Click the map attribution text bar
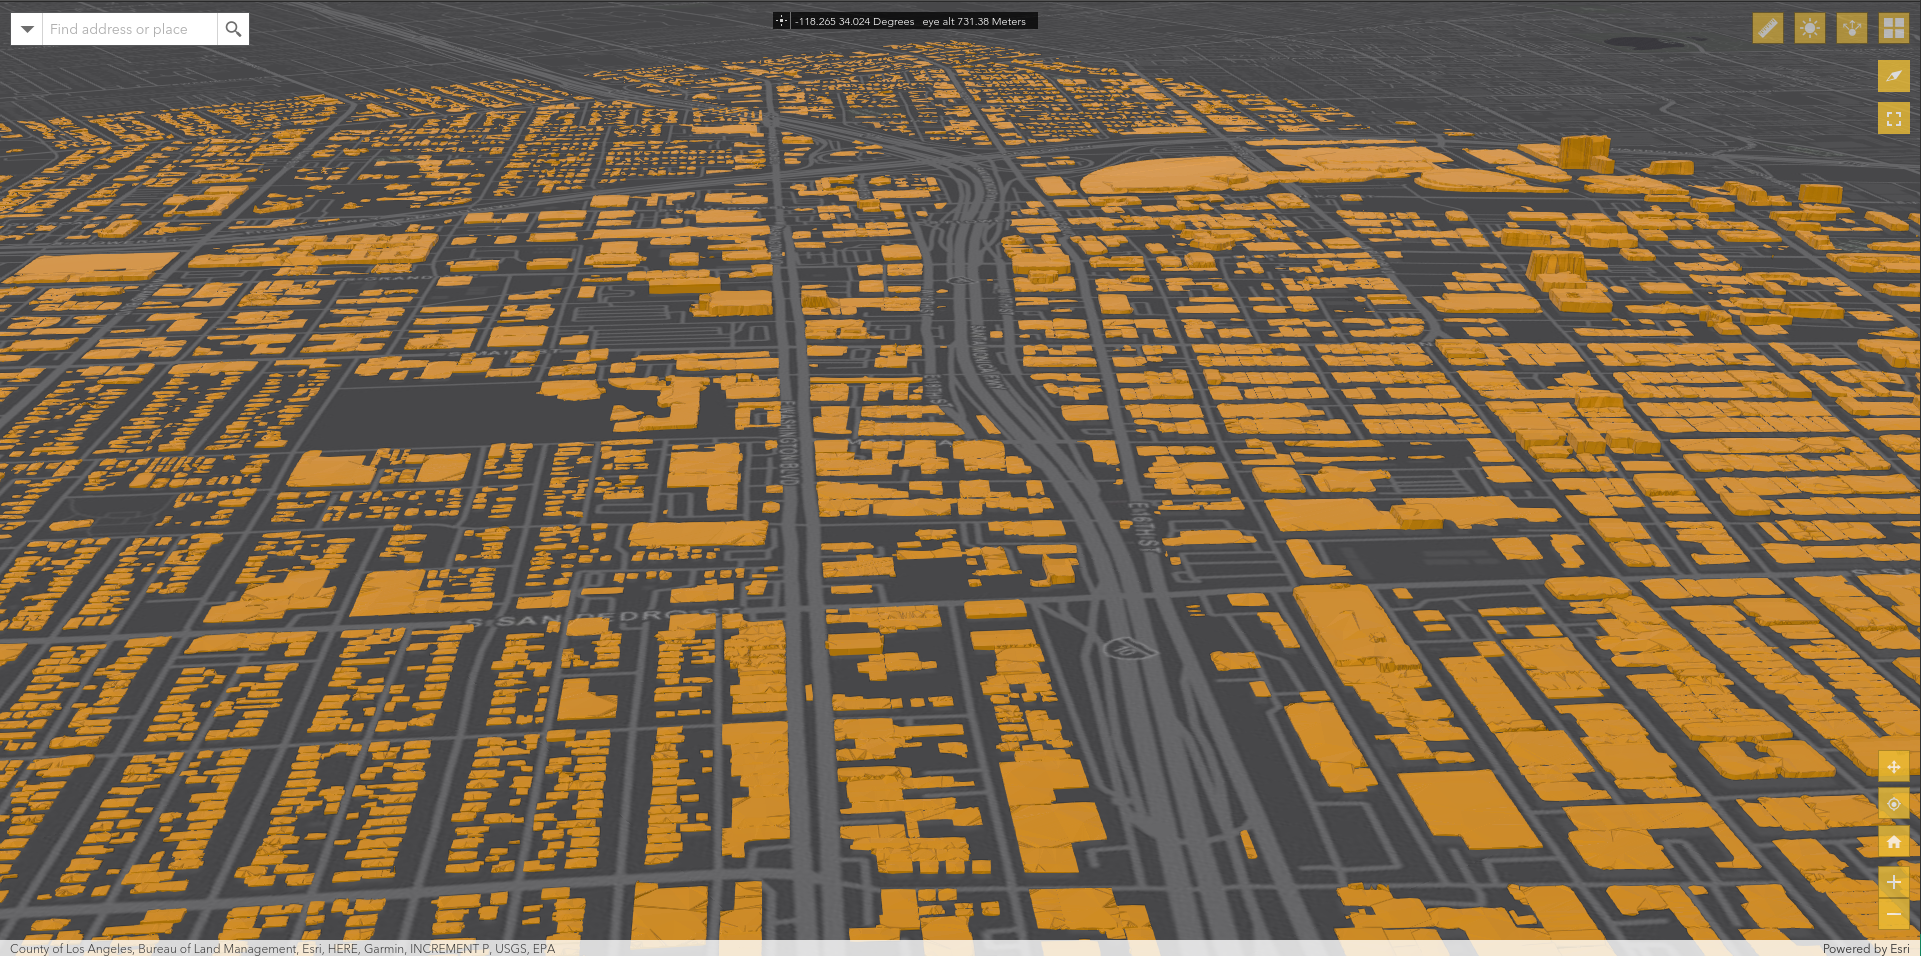Image resolution: width=1921 pixels, height=956 pixels. 282,948
